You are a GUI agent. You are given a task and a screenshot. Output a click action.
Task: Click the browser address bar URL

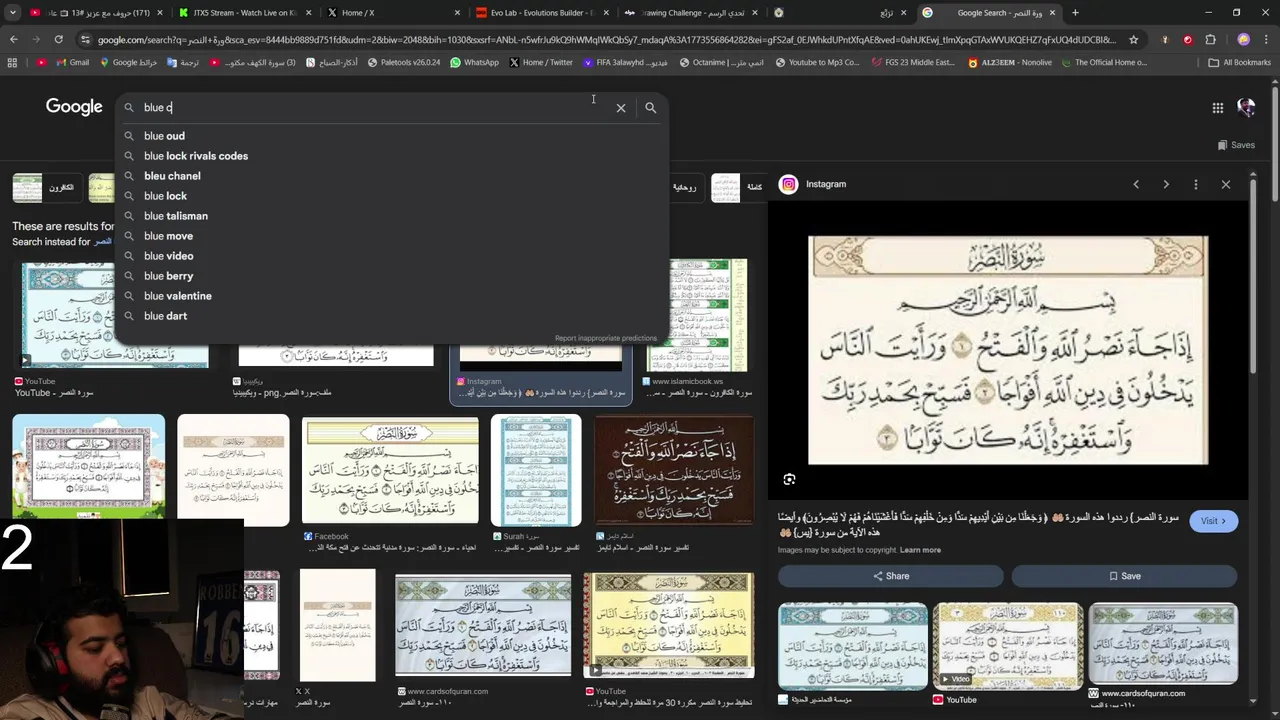[x=607, y=40]
